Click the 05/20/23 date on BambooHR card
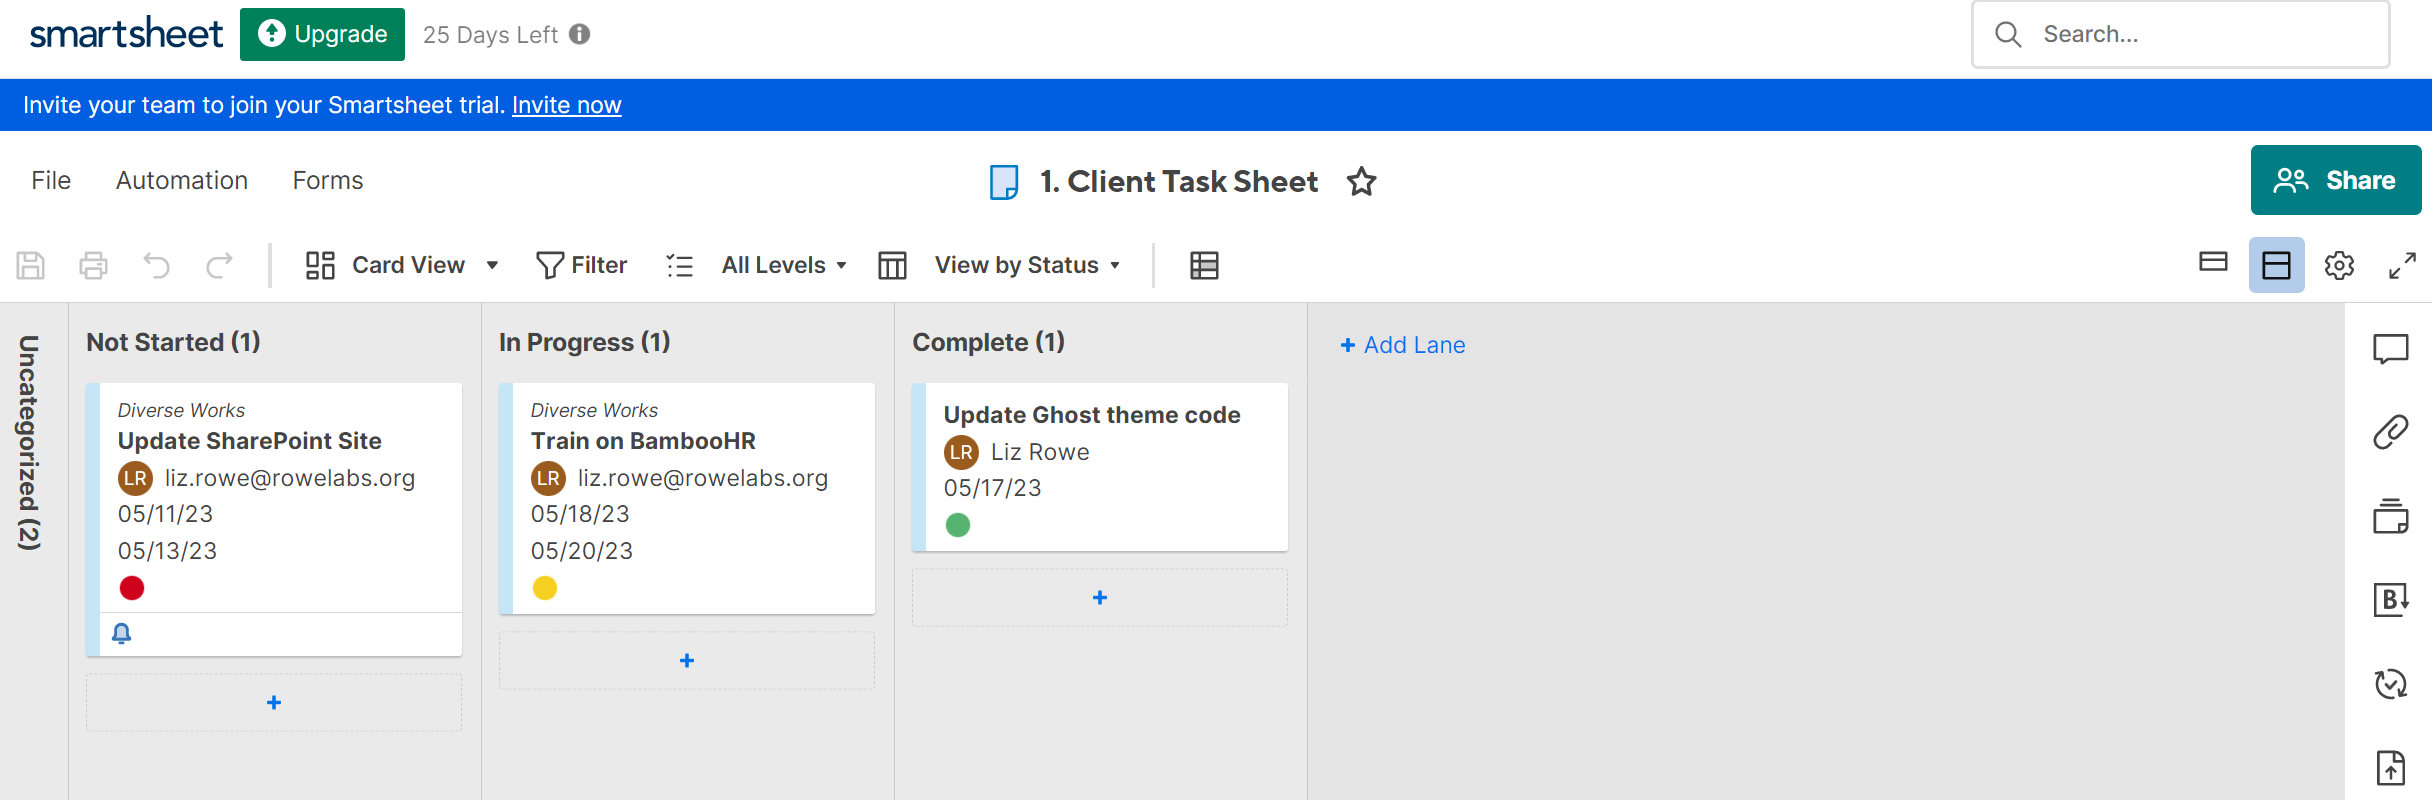 pos(582,551)
